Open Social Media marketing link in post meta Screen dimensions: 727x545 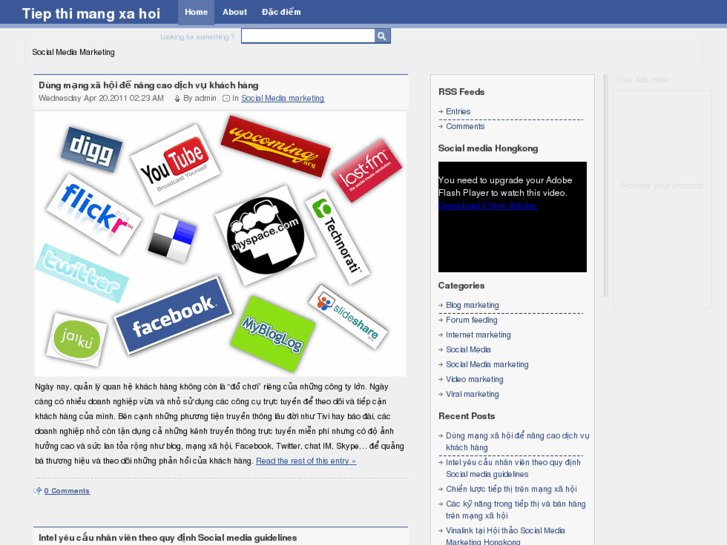[x=283, y=98]
